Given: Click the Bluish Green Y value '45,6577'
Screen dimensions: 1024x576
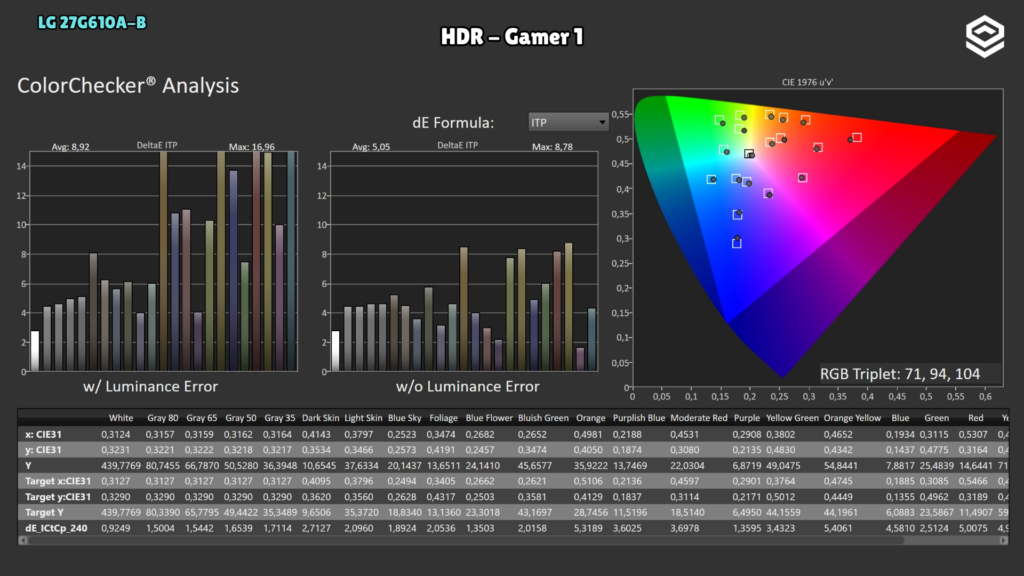Looking at the screenshot, I should pyautogui.click(x=535, y=466).
